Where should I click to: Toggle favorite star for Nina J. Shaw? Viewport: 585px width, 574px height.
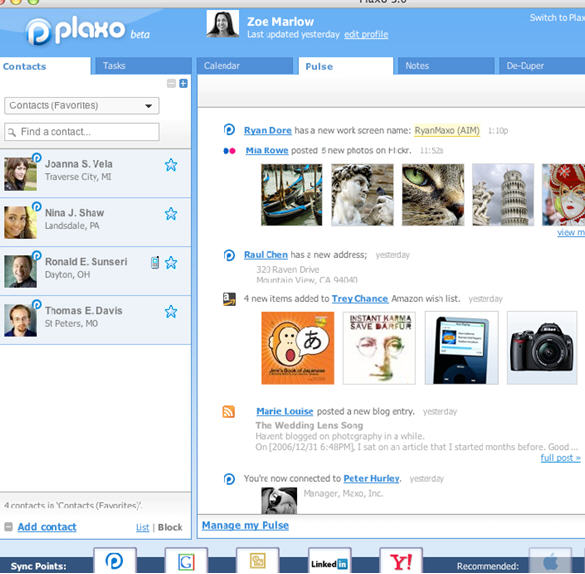[171, 214]
